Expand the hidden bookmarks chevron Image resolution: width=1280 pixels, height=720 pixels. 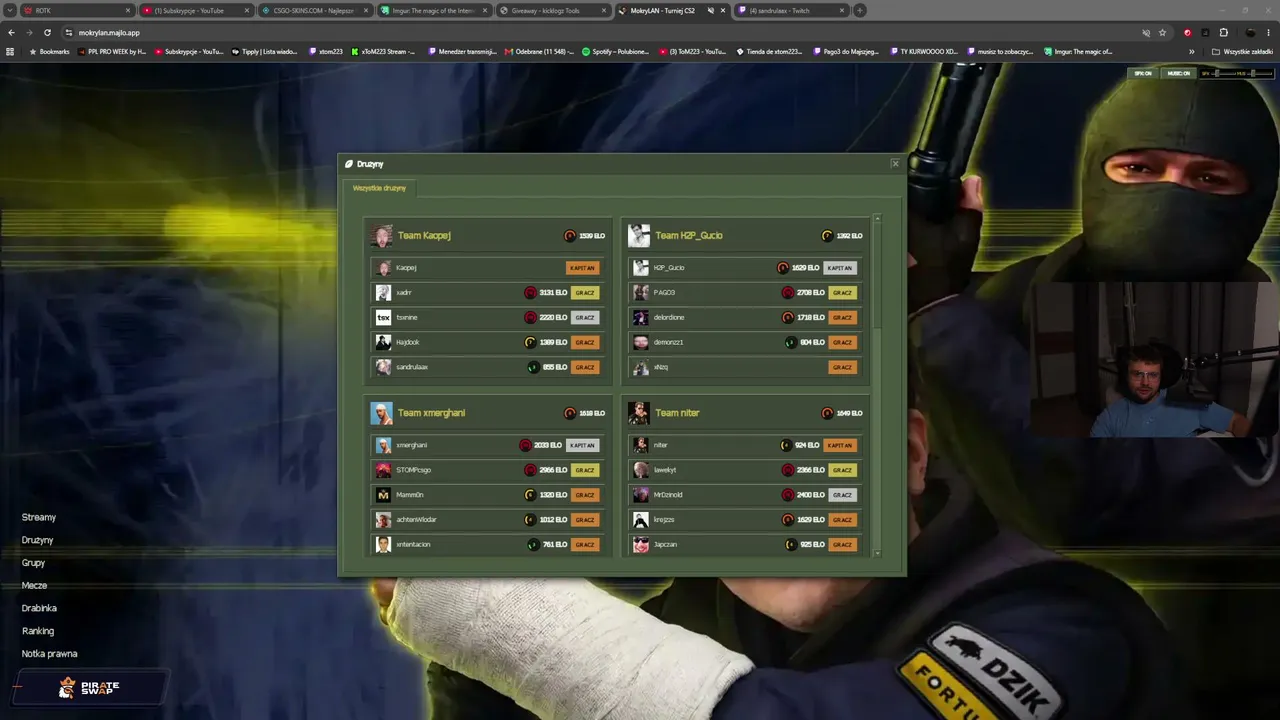pos(1191,51)
